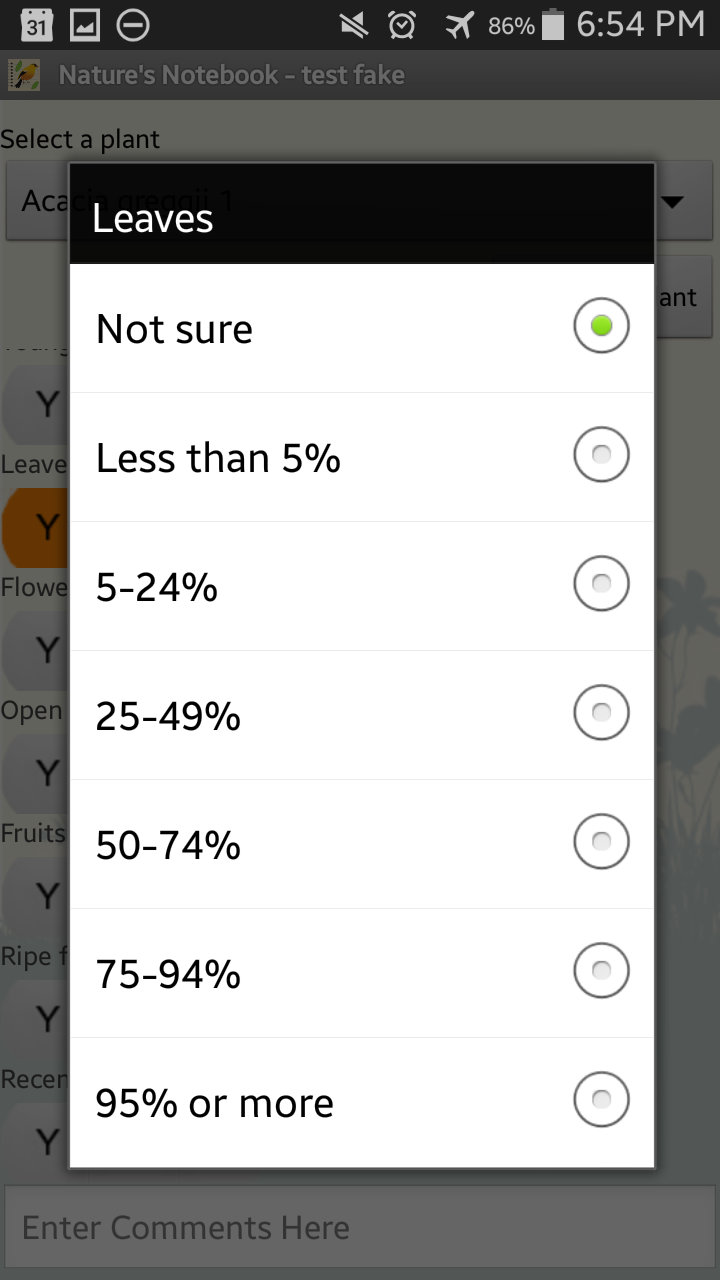Tap the Leaves dialog title bar
The height and width of the screenshot is (1280, 720).
362,217
